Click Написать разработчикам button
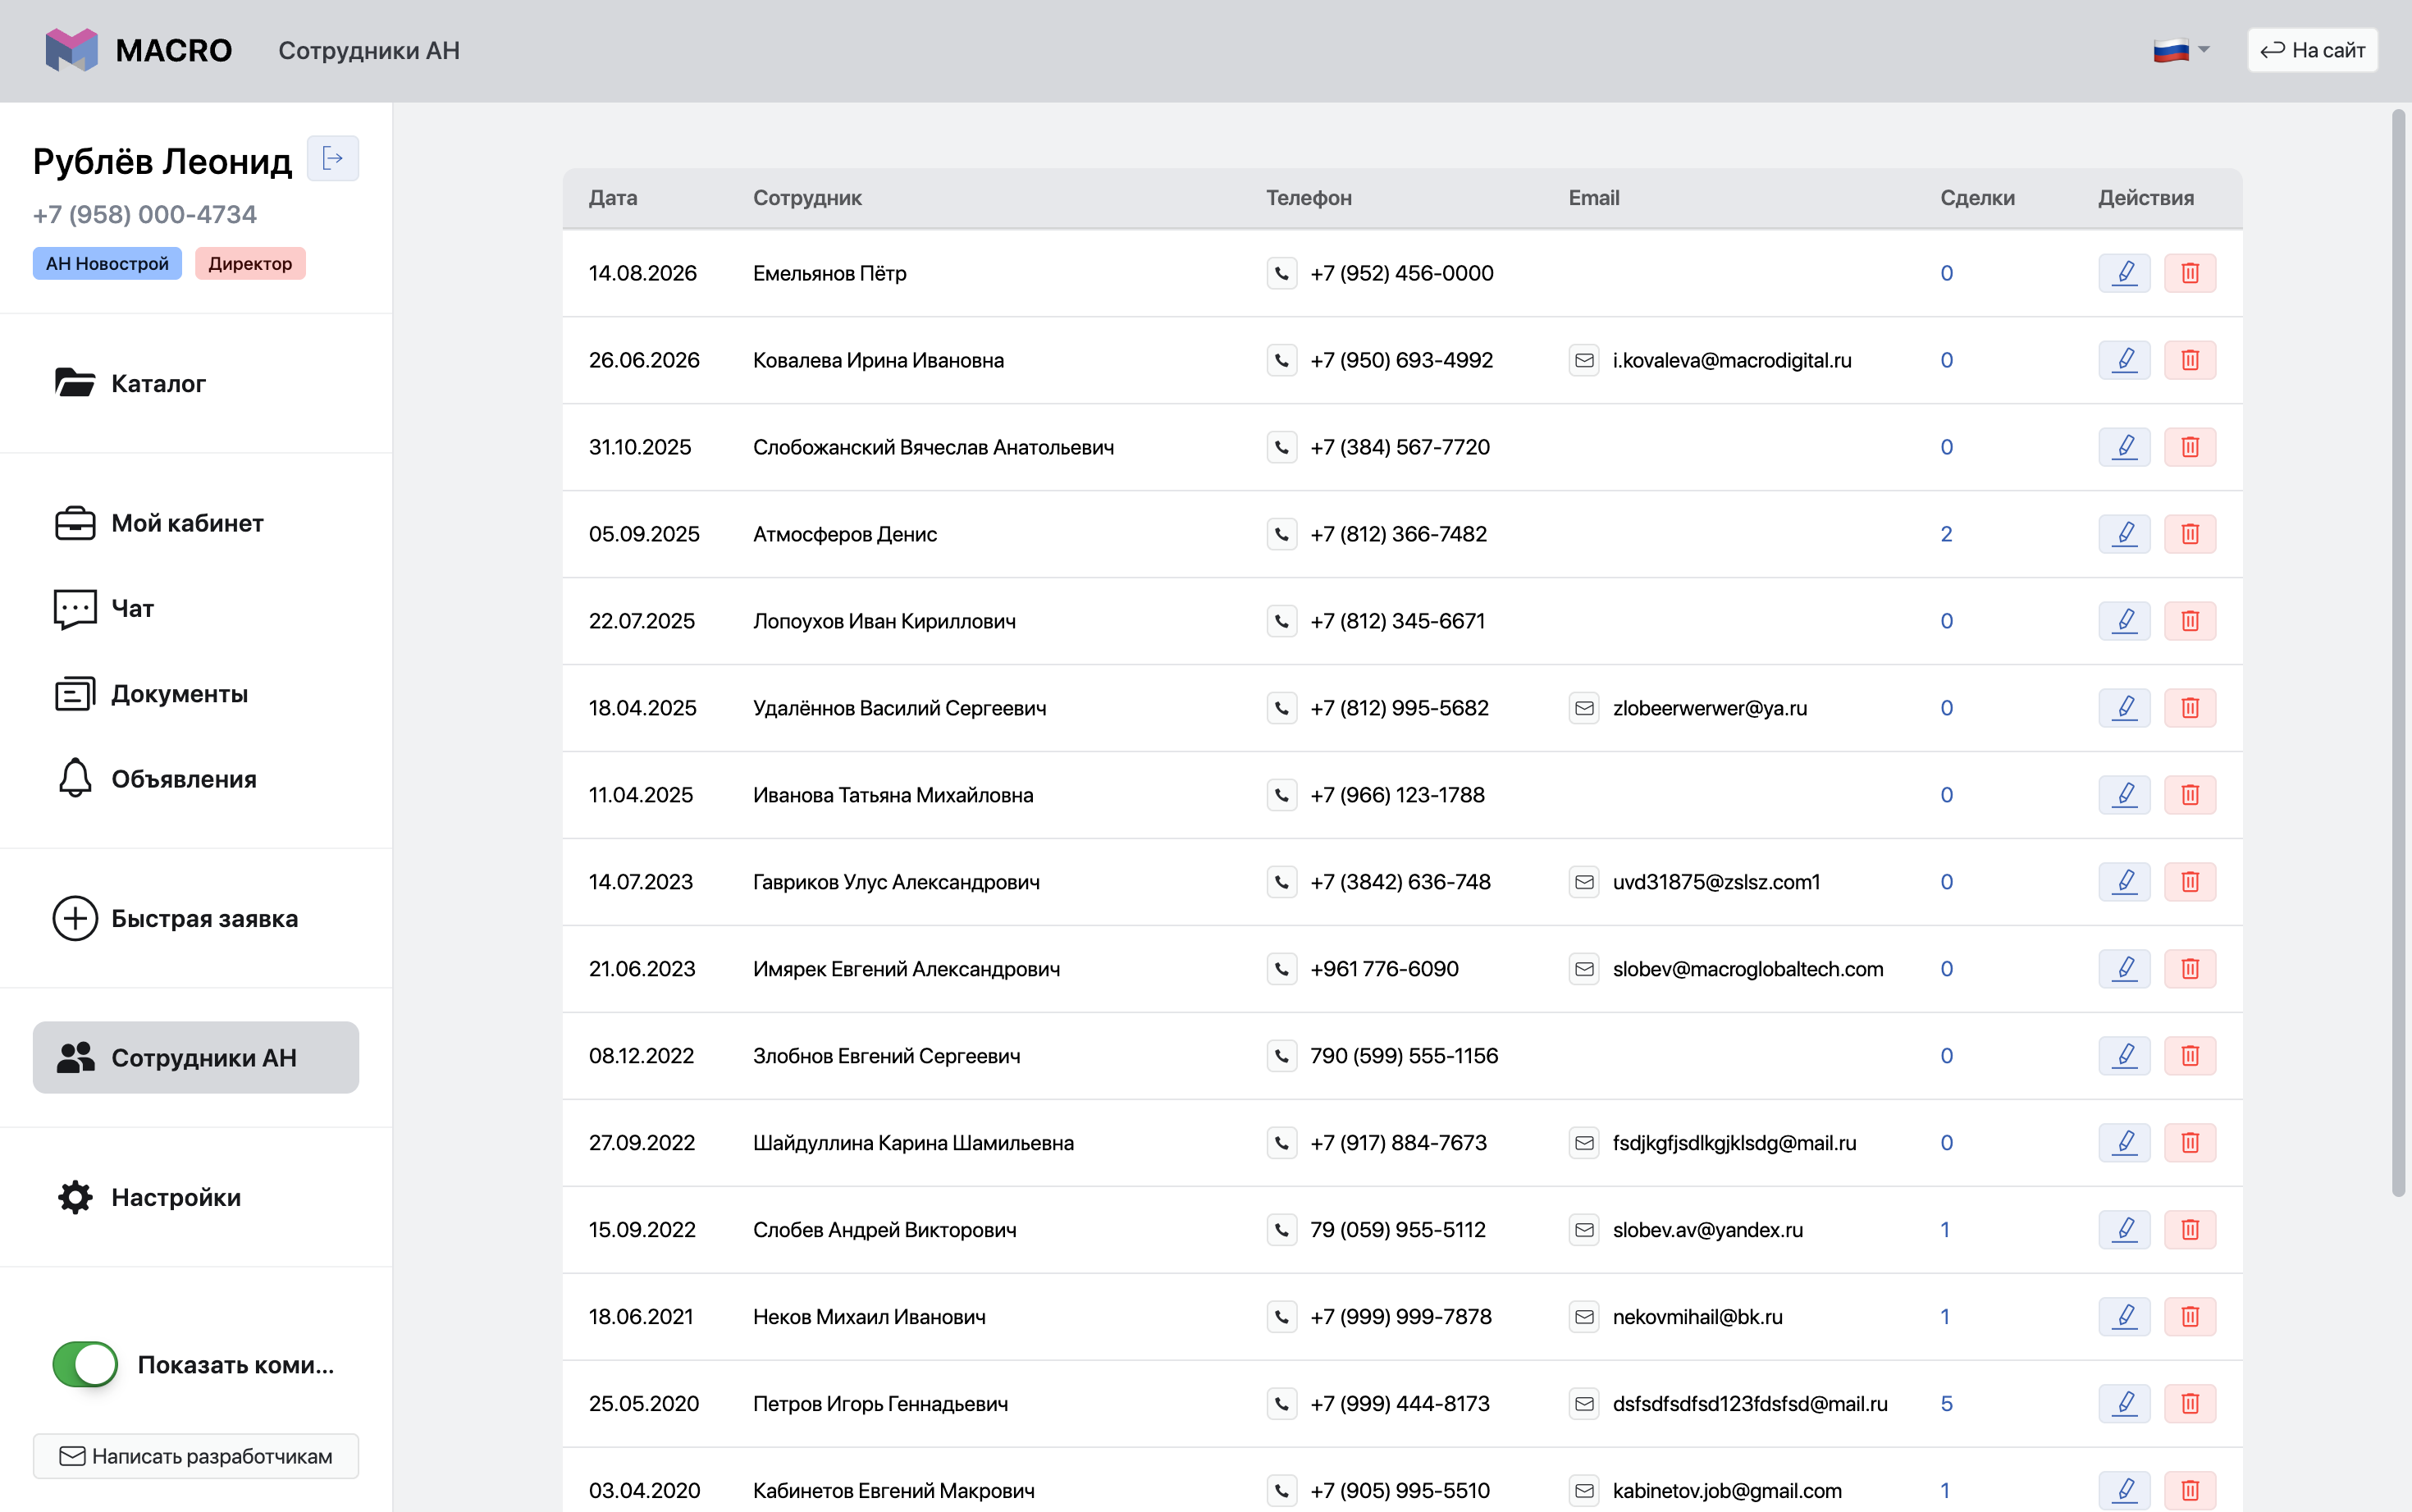 click(x=196, y=1456)
